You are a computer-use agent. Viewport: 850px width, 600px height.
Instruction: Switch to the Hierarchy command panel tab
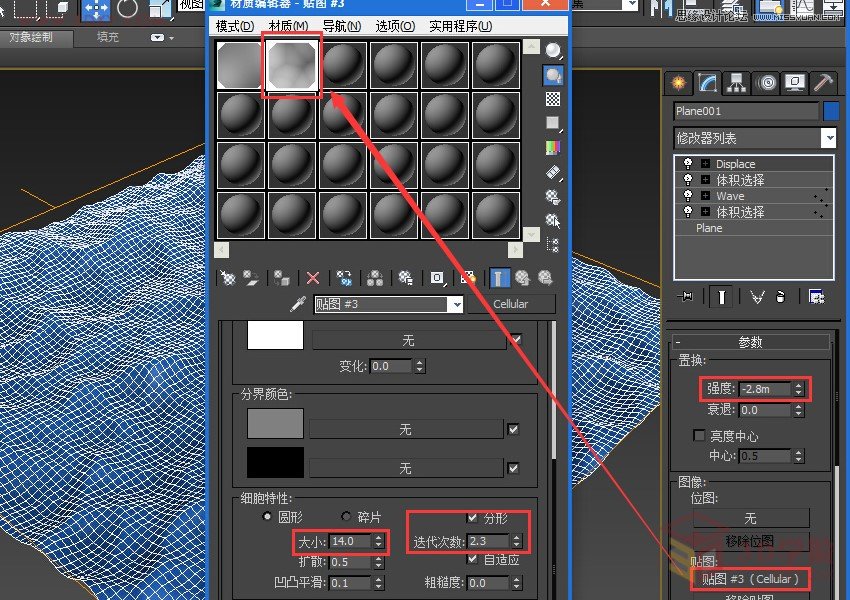(x=736, y=83)
